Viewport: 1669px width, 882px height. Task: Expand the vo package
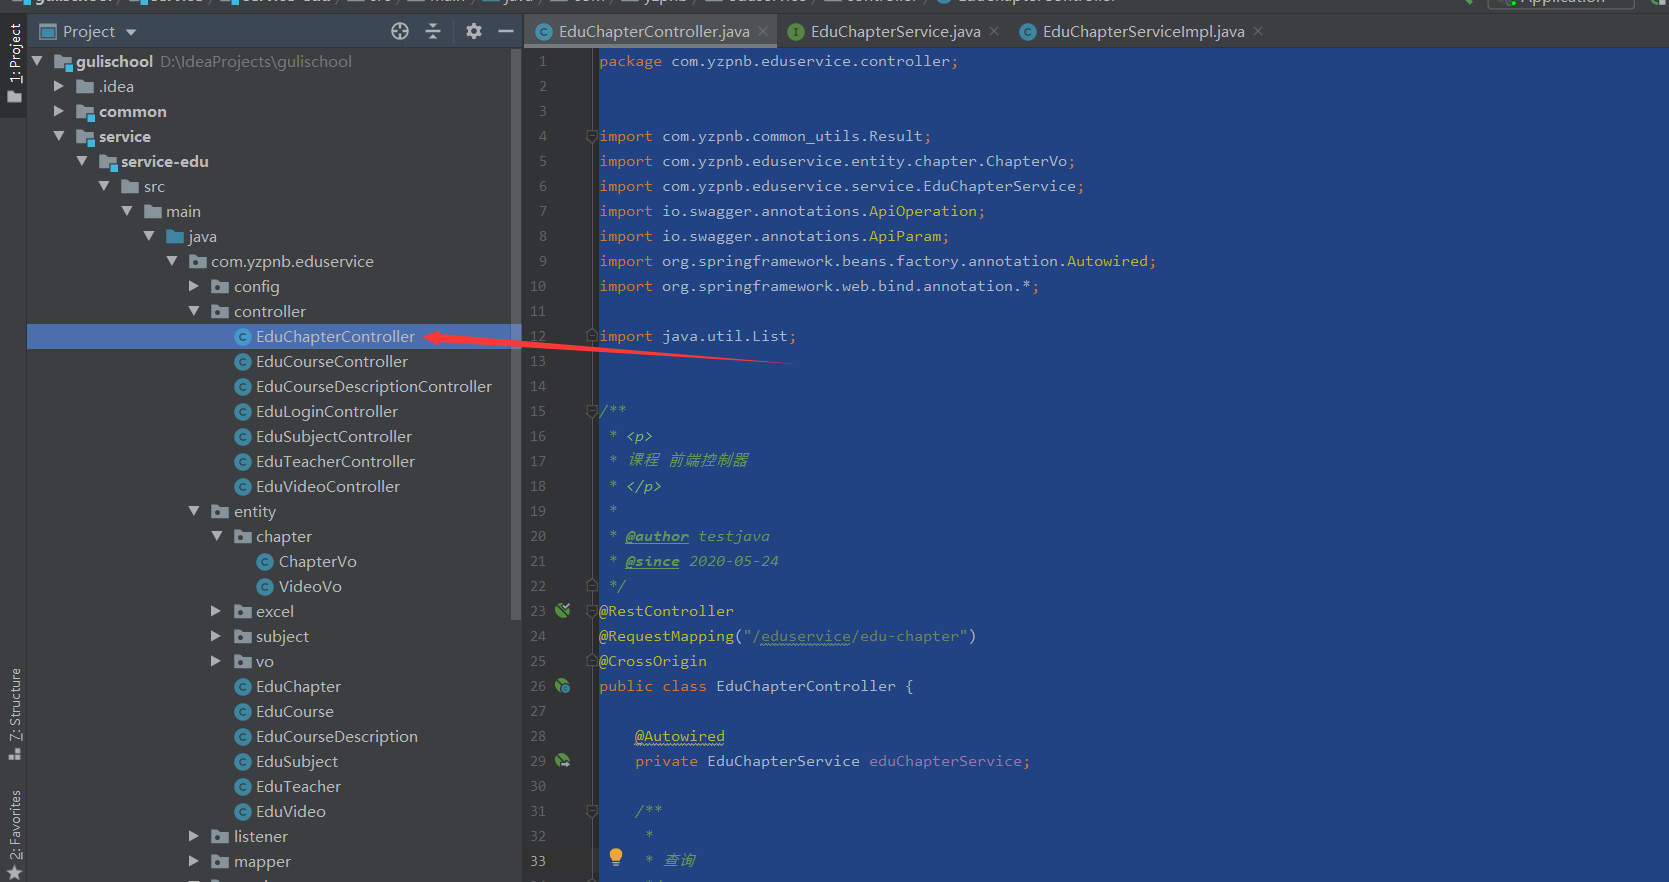coord(217,661)
